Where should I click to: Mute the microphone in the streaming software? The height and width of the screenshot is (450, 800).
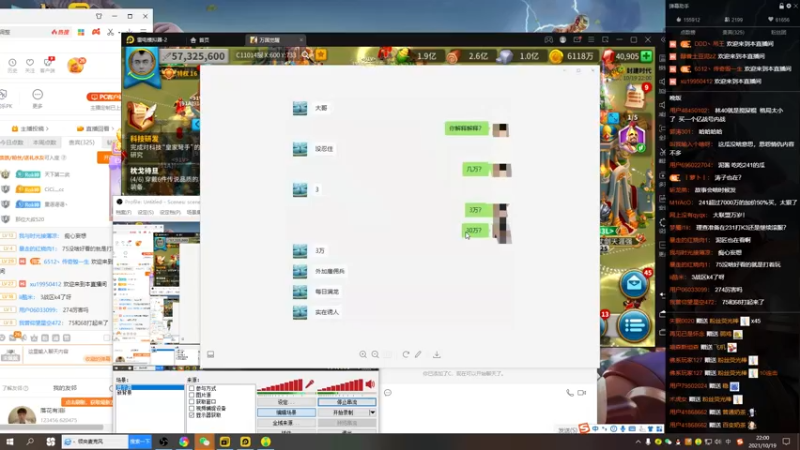pyautogui.click(x=309, y=384)
